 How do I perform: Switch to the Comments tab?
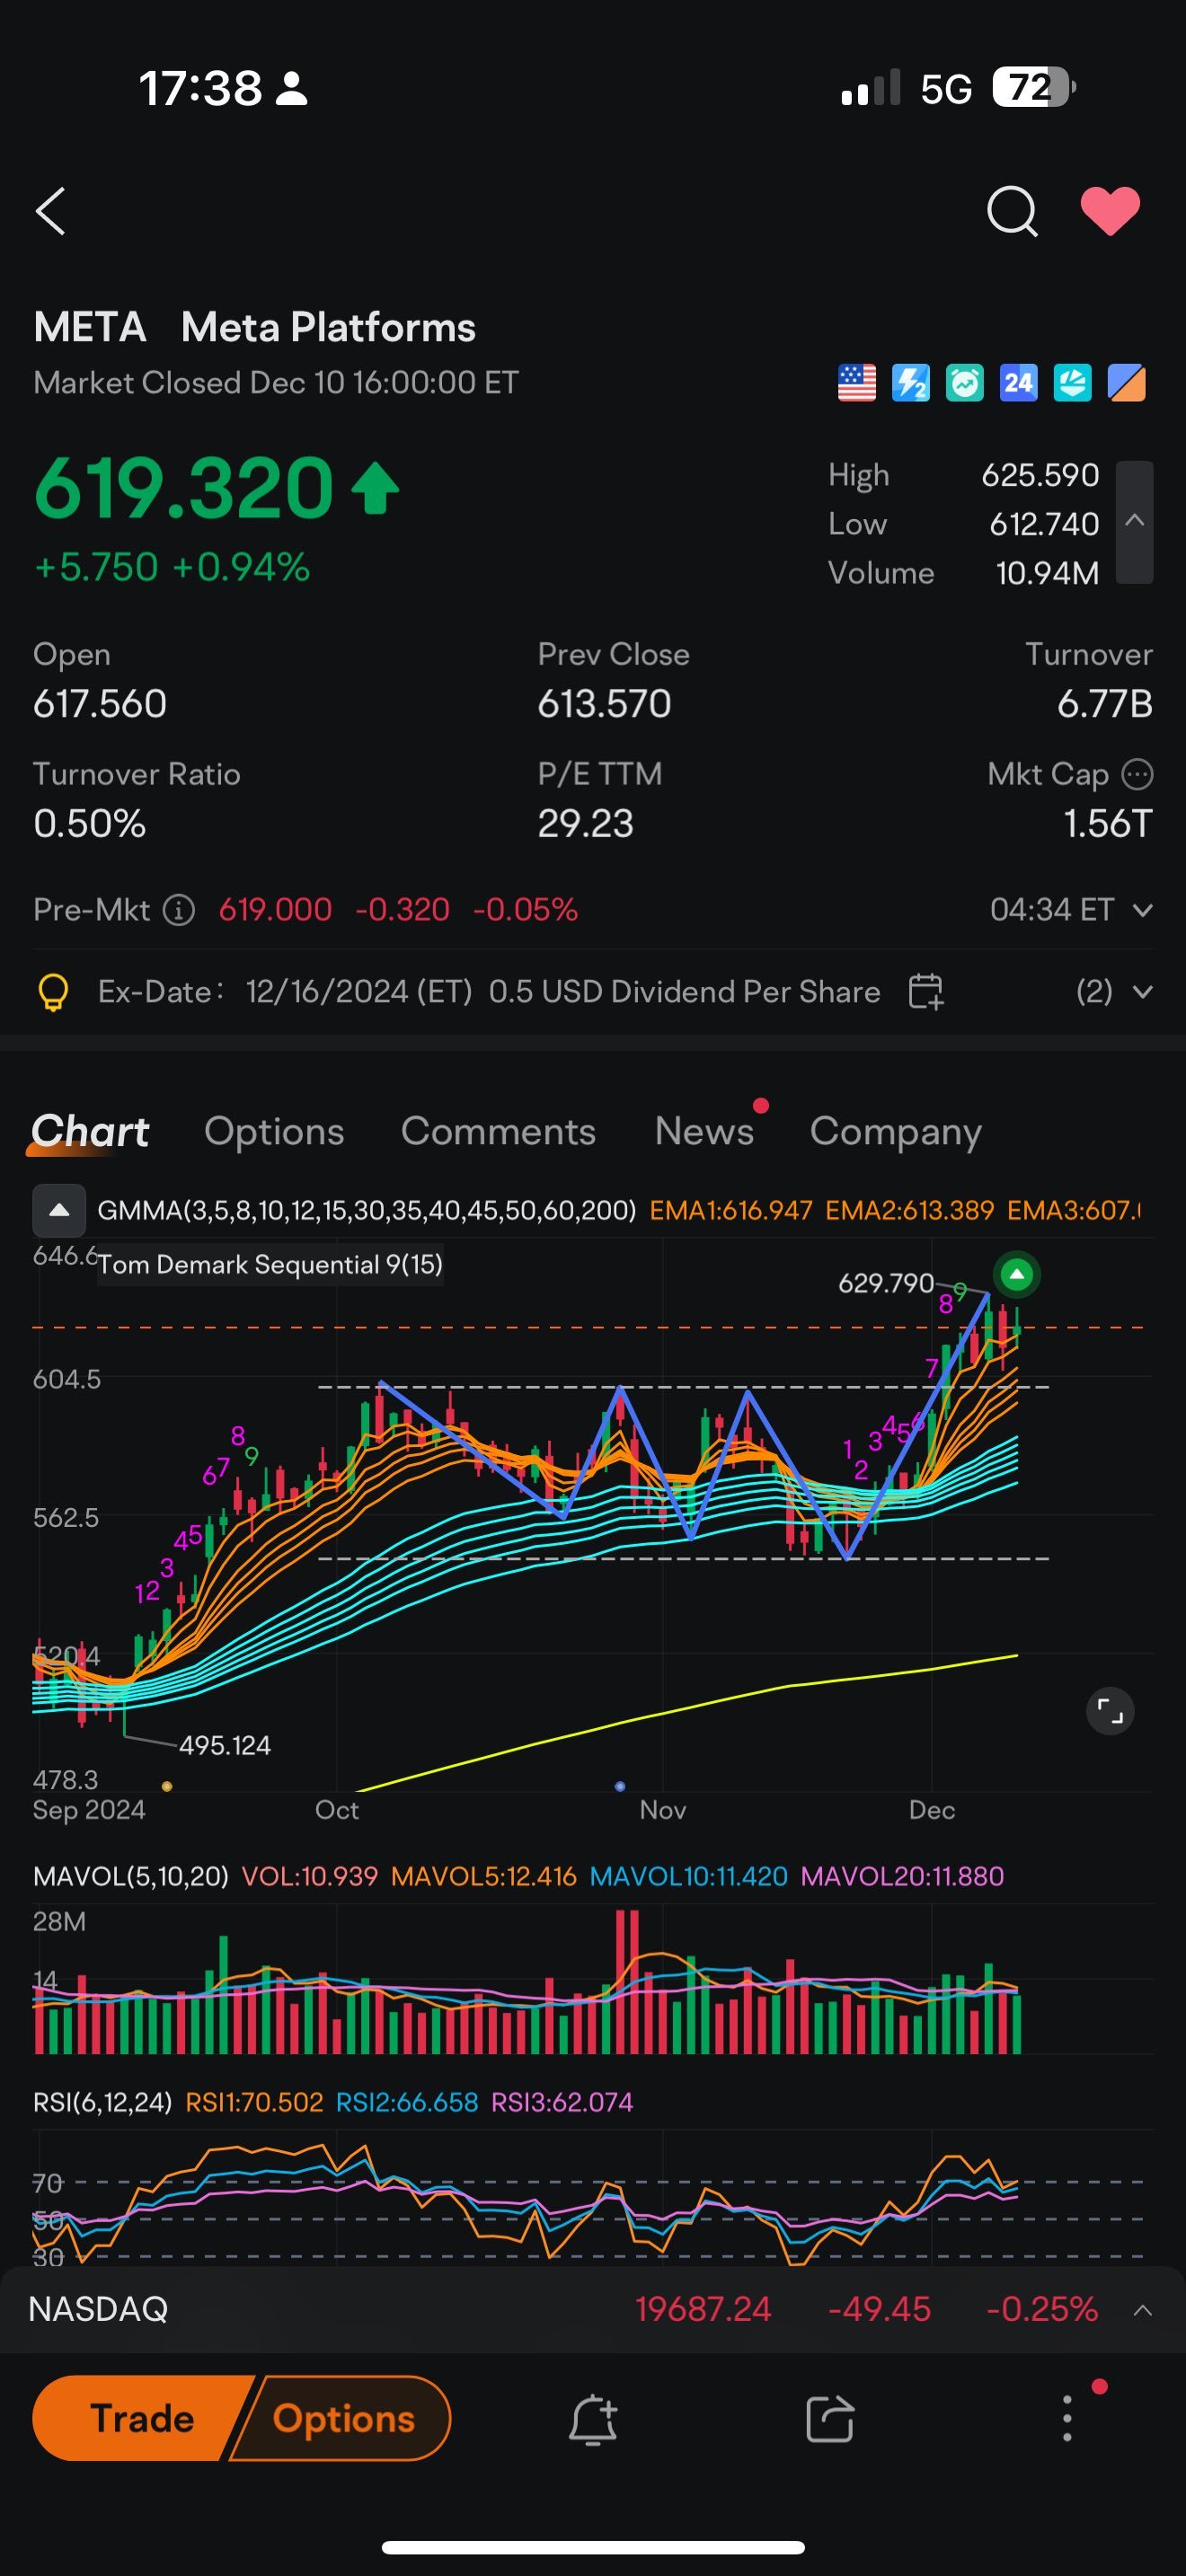(x=498, y=1131)
